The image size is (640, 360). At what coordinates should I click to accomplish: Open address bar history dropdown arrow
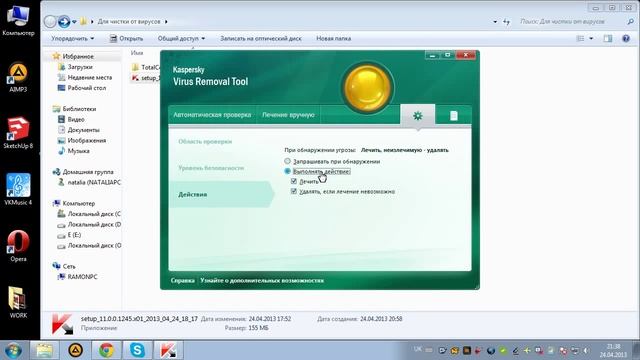[495, 22]
